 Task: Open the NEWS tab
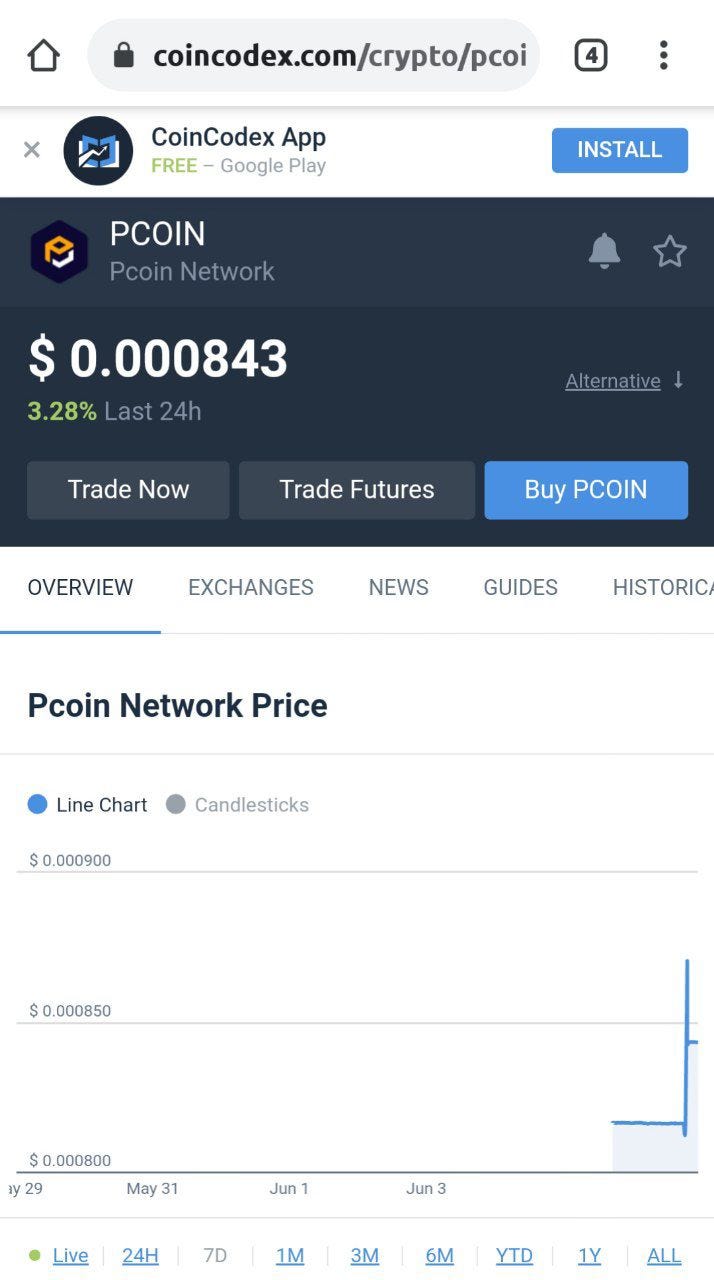click(398, 588)
